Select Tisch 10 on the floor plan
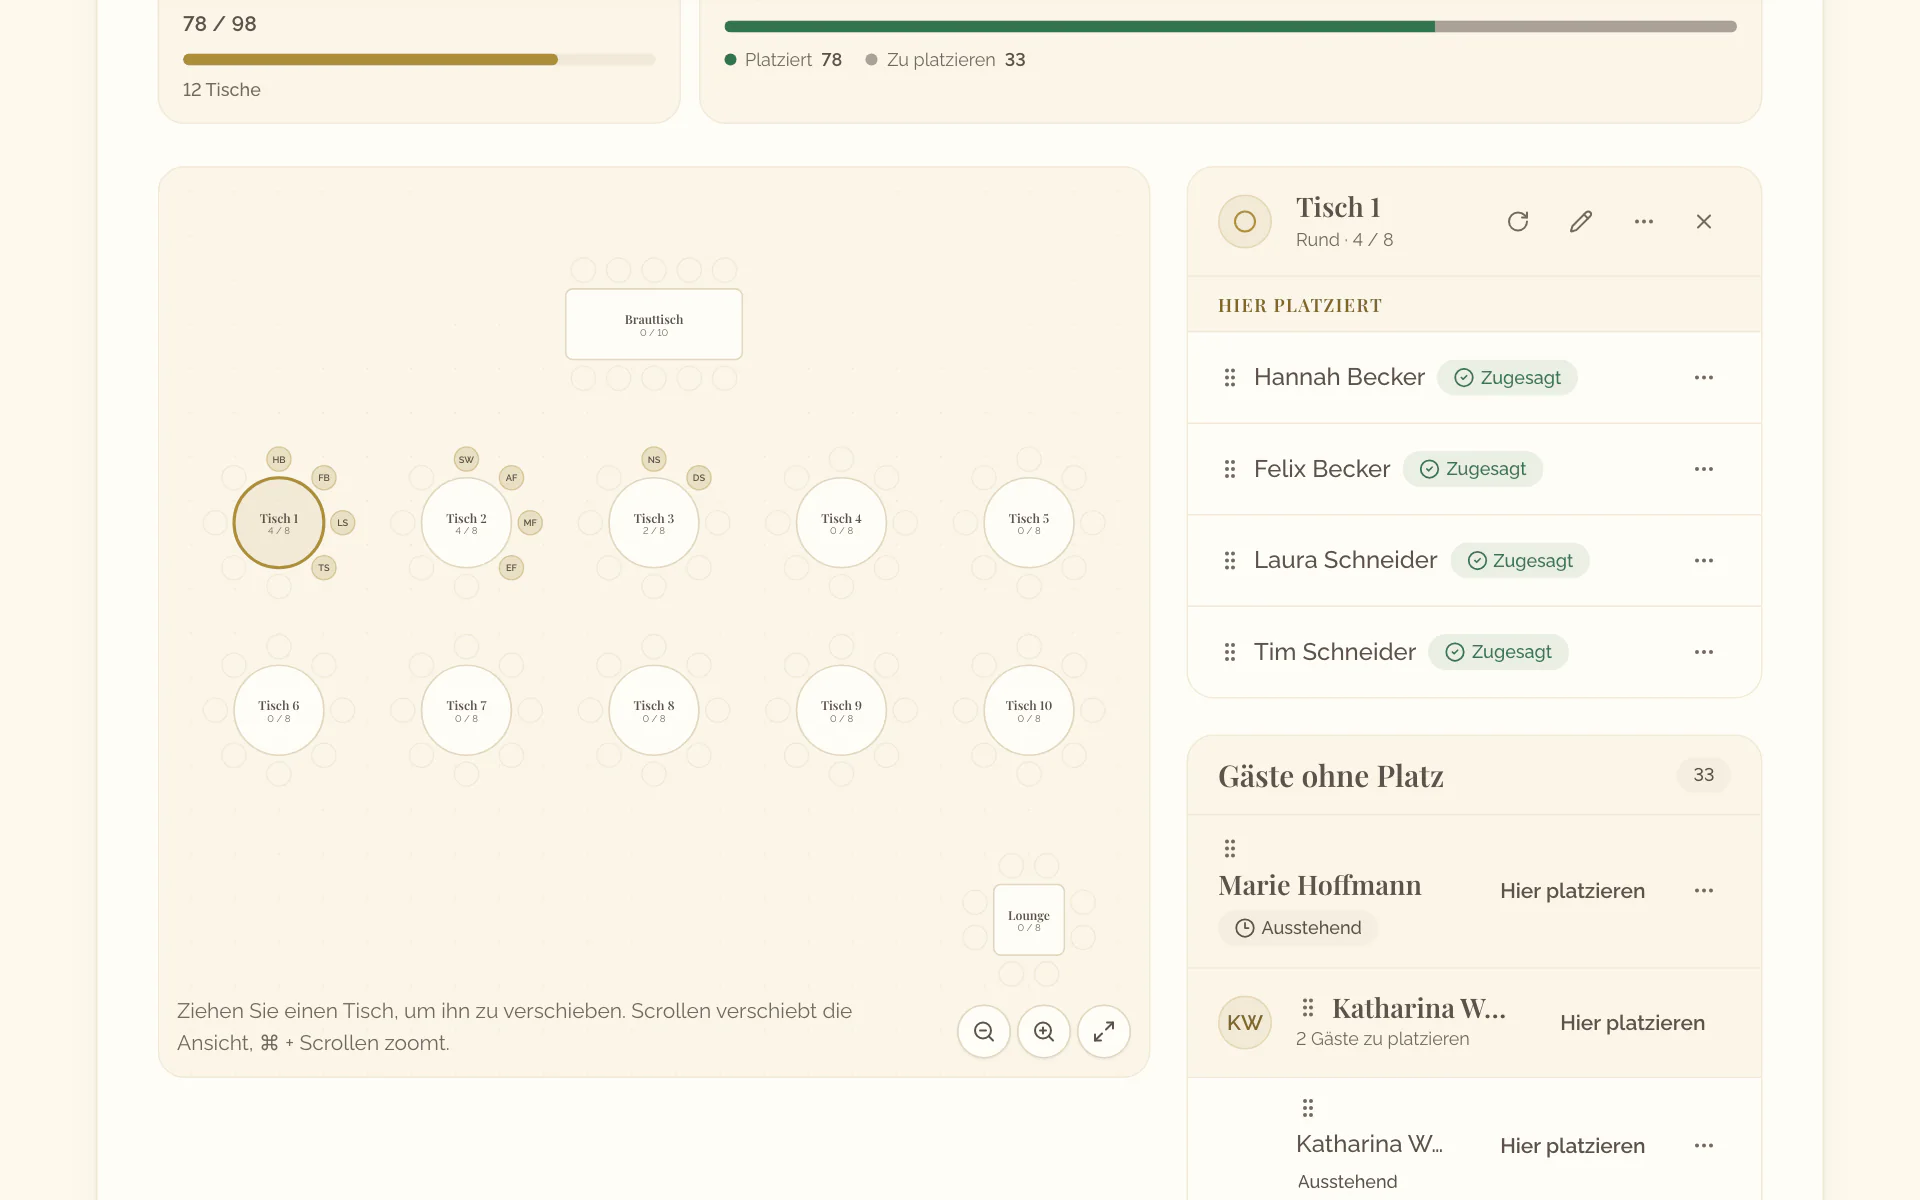Screen dimensions: 1920x1200 click(1029, 710)
